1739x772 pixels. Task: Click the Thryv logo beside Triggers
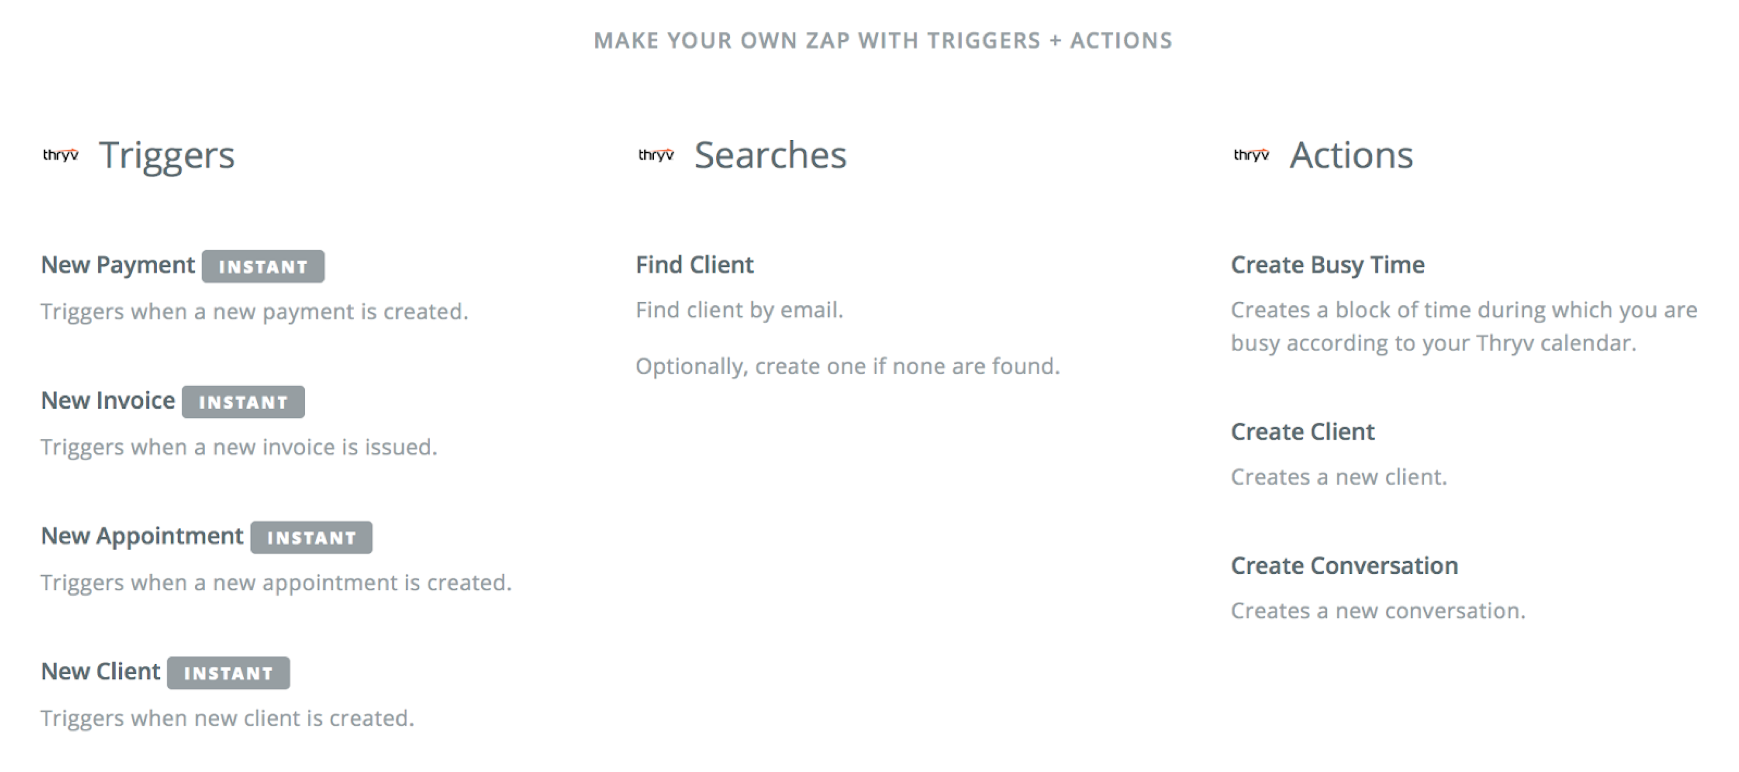pos(60,155)
